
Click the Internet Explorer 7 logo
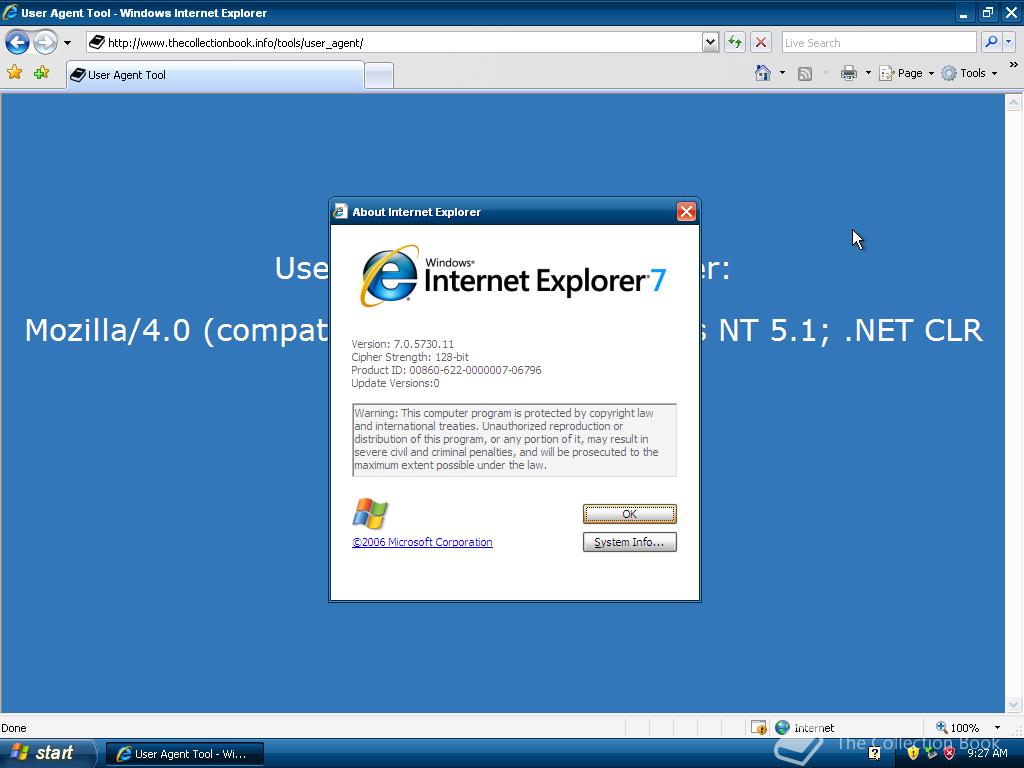[x=513, y=276]
